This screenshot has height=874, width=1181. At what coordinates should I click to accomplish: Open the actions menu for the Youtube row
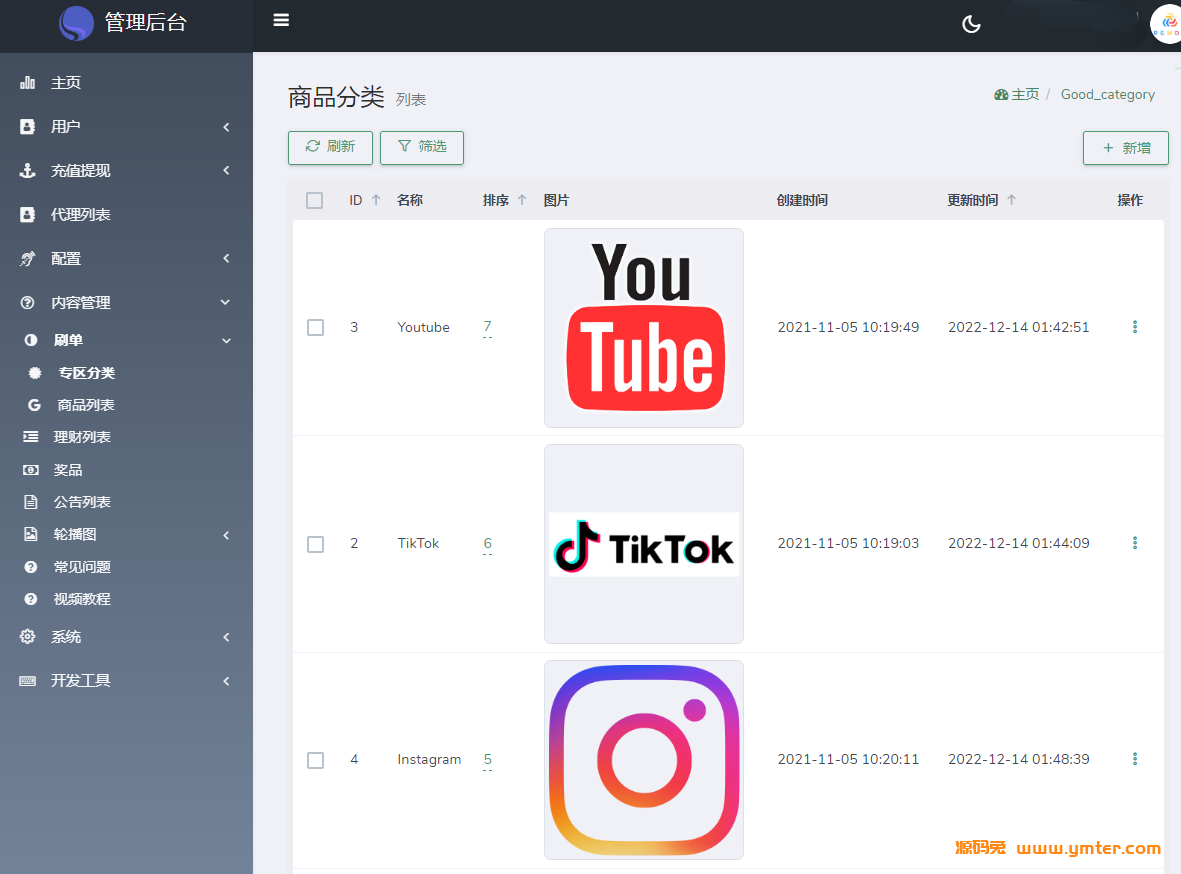pos(1134,327)
